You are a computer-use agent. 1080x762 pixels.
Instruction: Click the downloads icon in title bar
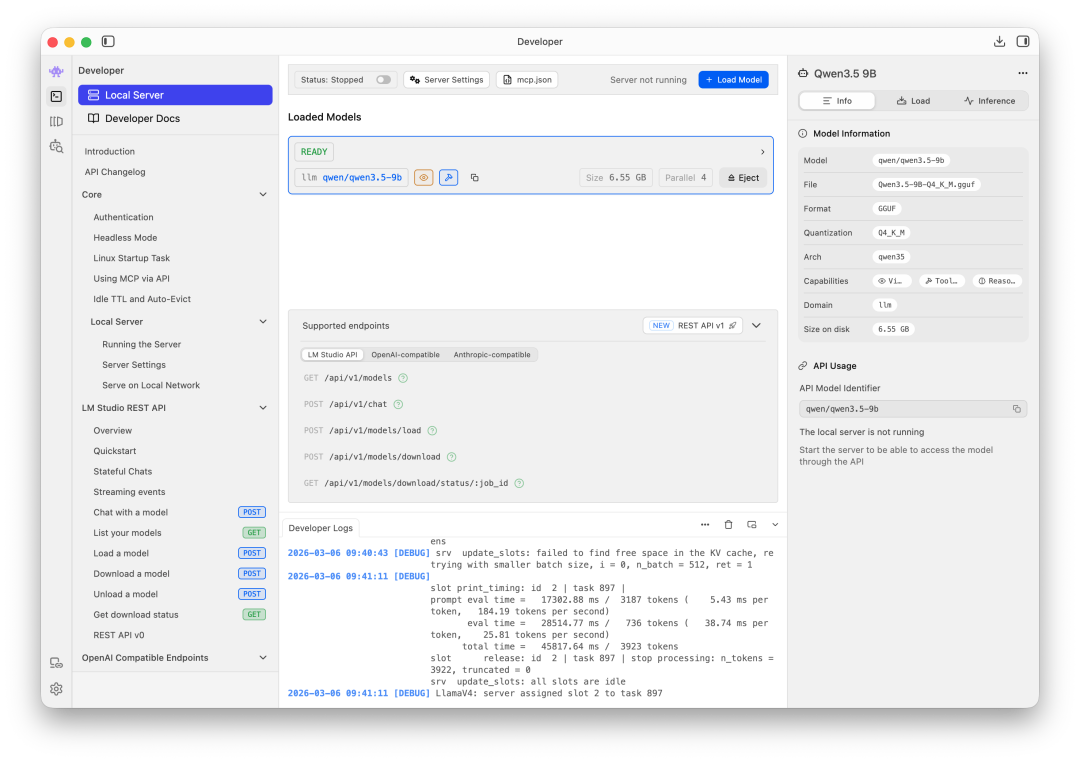[x=999, y=41]
